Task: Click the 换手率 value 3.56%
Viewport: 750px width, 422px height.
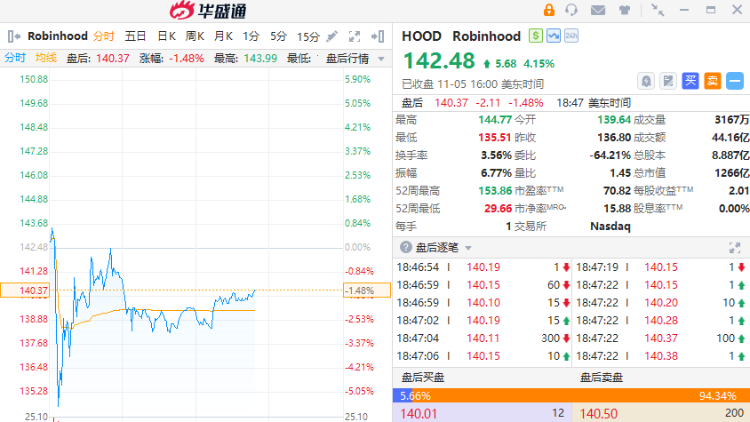Action: point(496,155)
